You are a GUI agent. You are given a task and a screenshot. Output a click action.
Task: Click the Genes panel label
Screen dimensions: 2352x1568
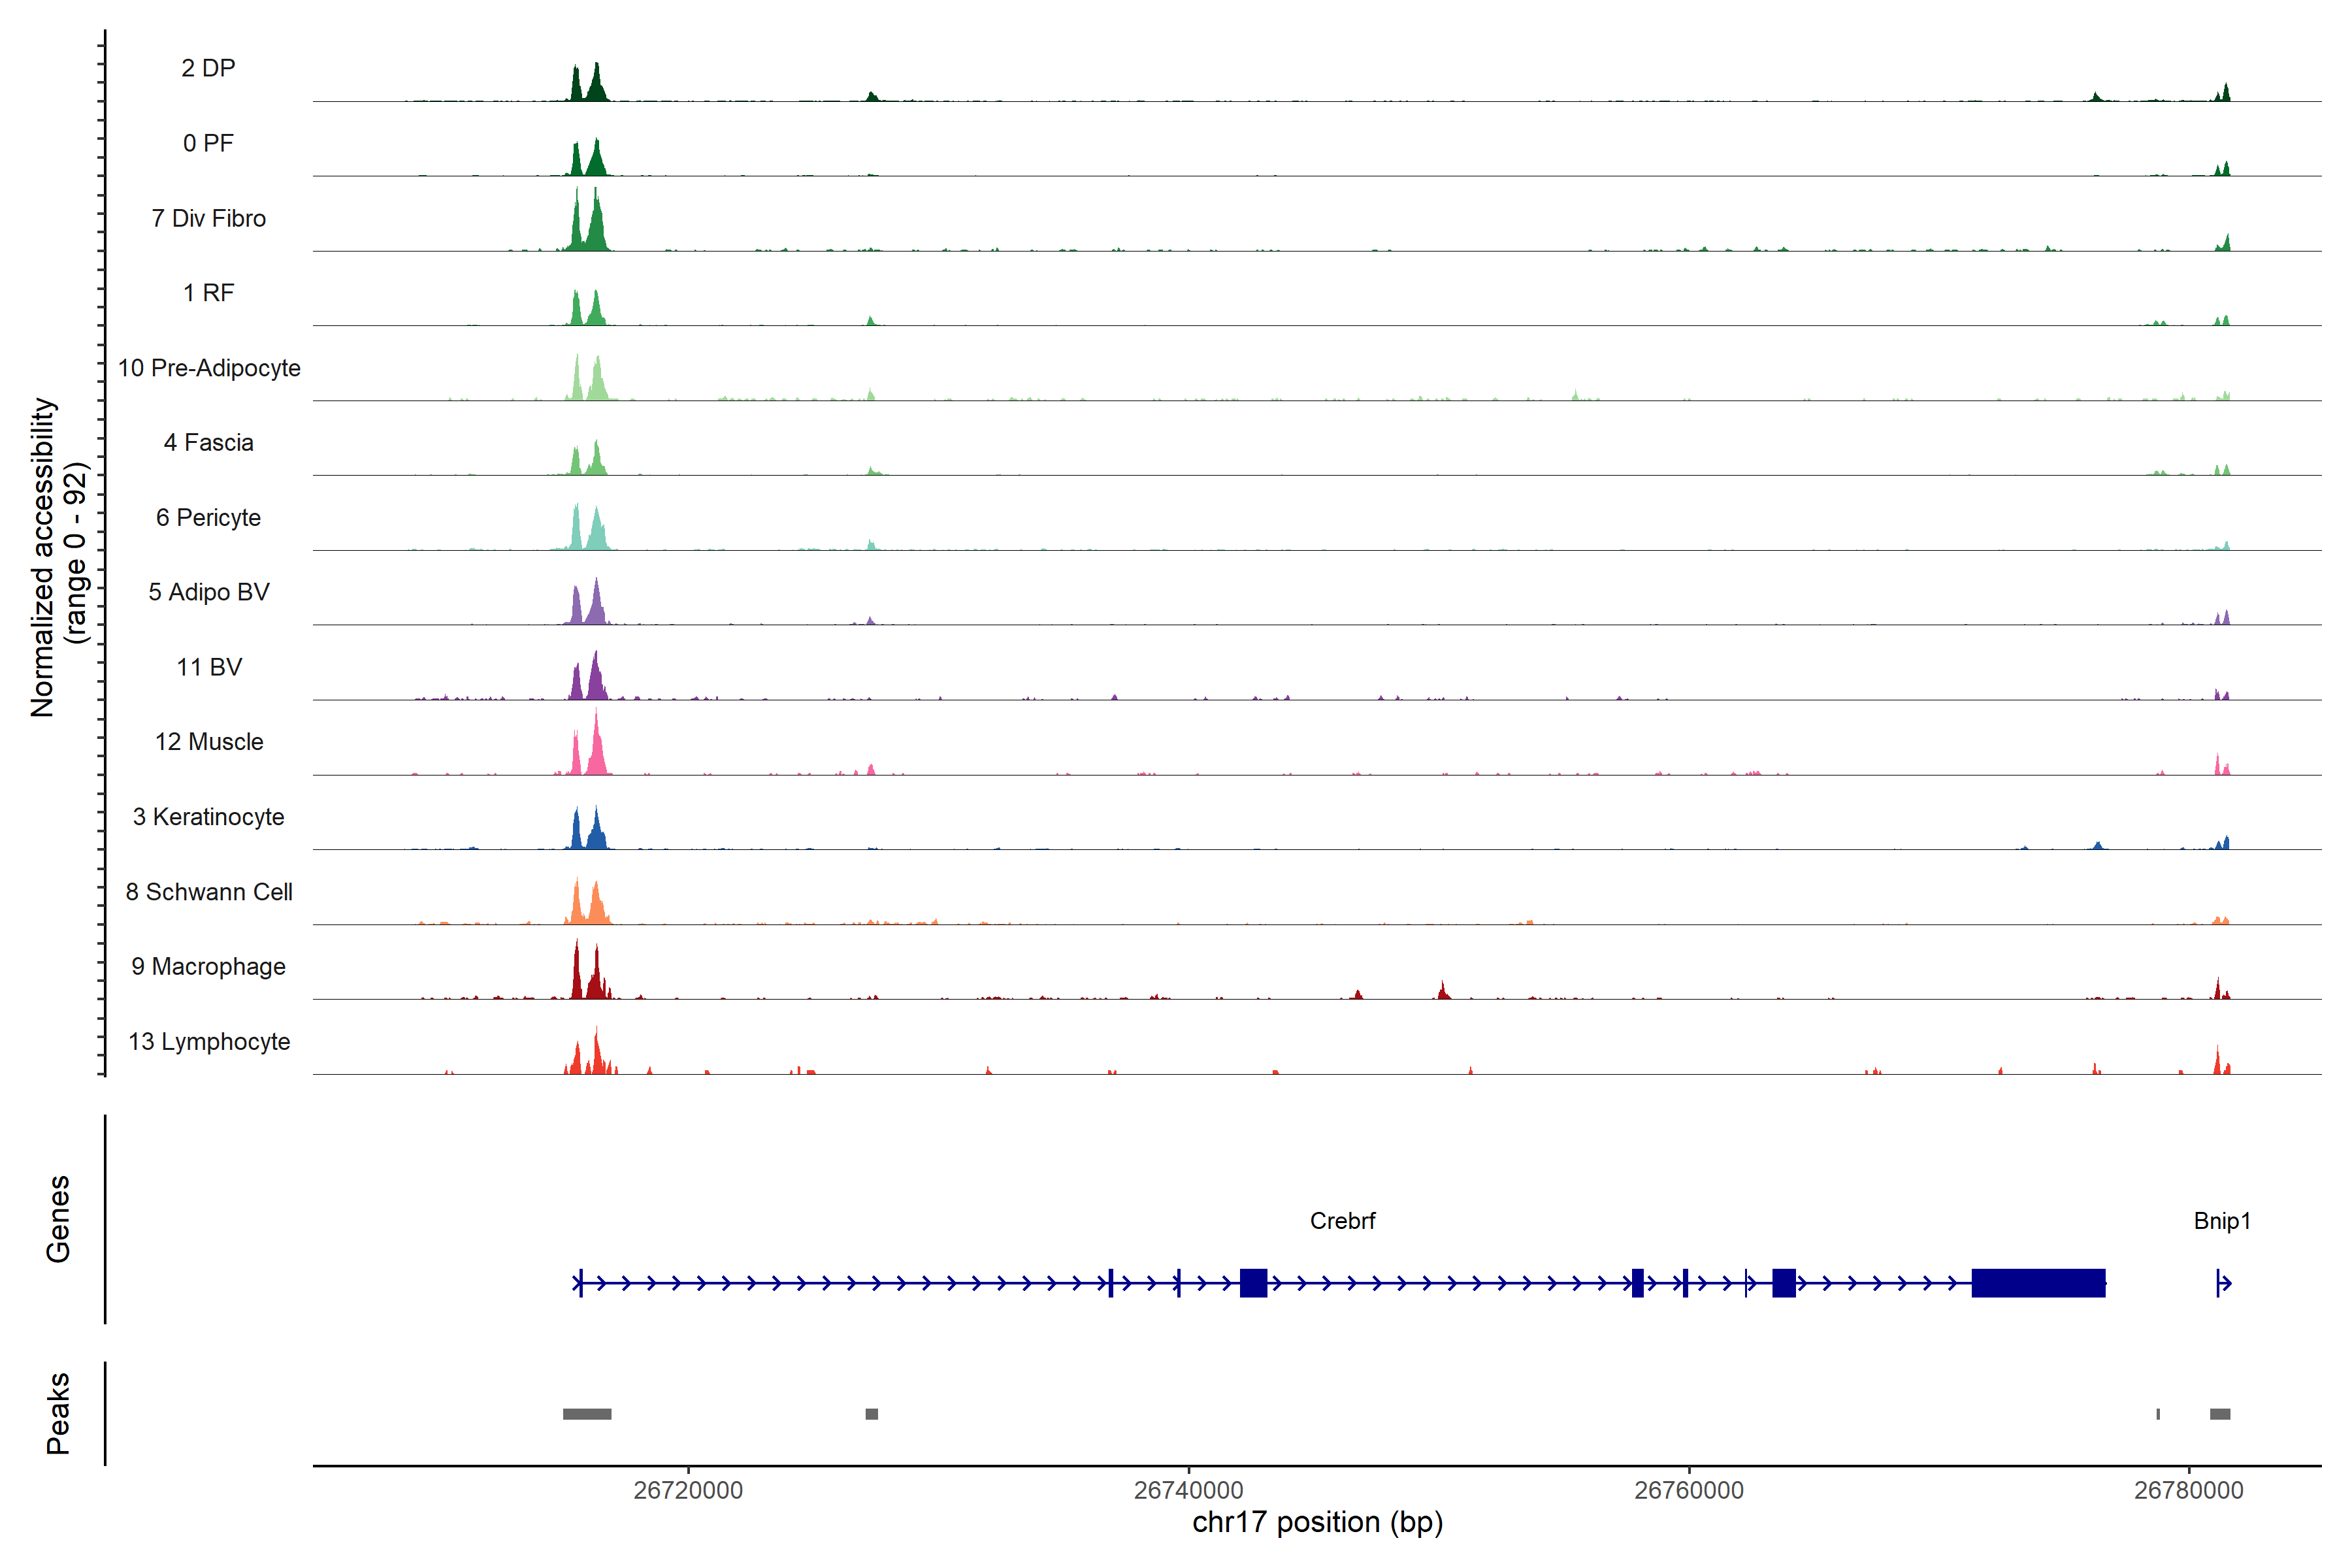coord(58,1218)
